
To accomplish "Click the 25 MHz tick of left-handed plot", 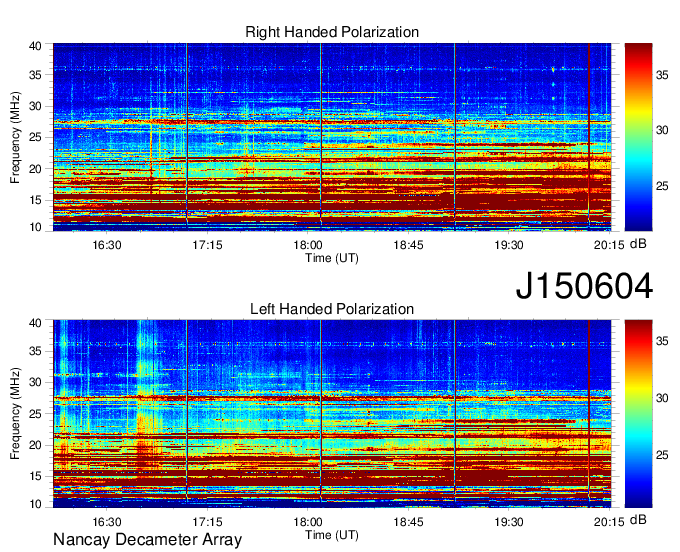I will pos(35,414).
